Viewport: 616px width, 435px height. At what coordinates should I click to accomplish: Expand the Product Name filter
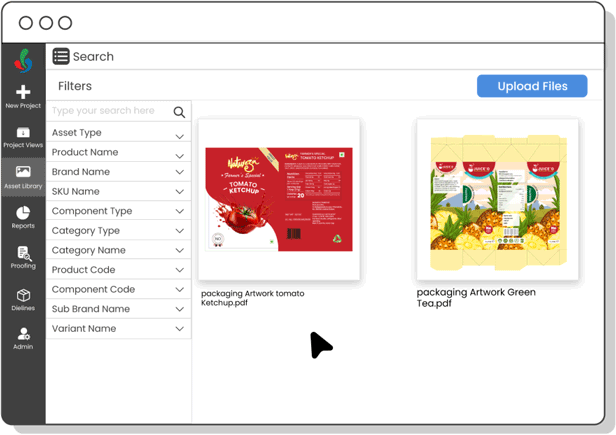(118, 152)
